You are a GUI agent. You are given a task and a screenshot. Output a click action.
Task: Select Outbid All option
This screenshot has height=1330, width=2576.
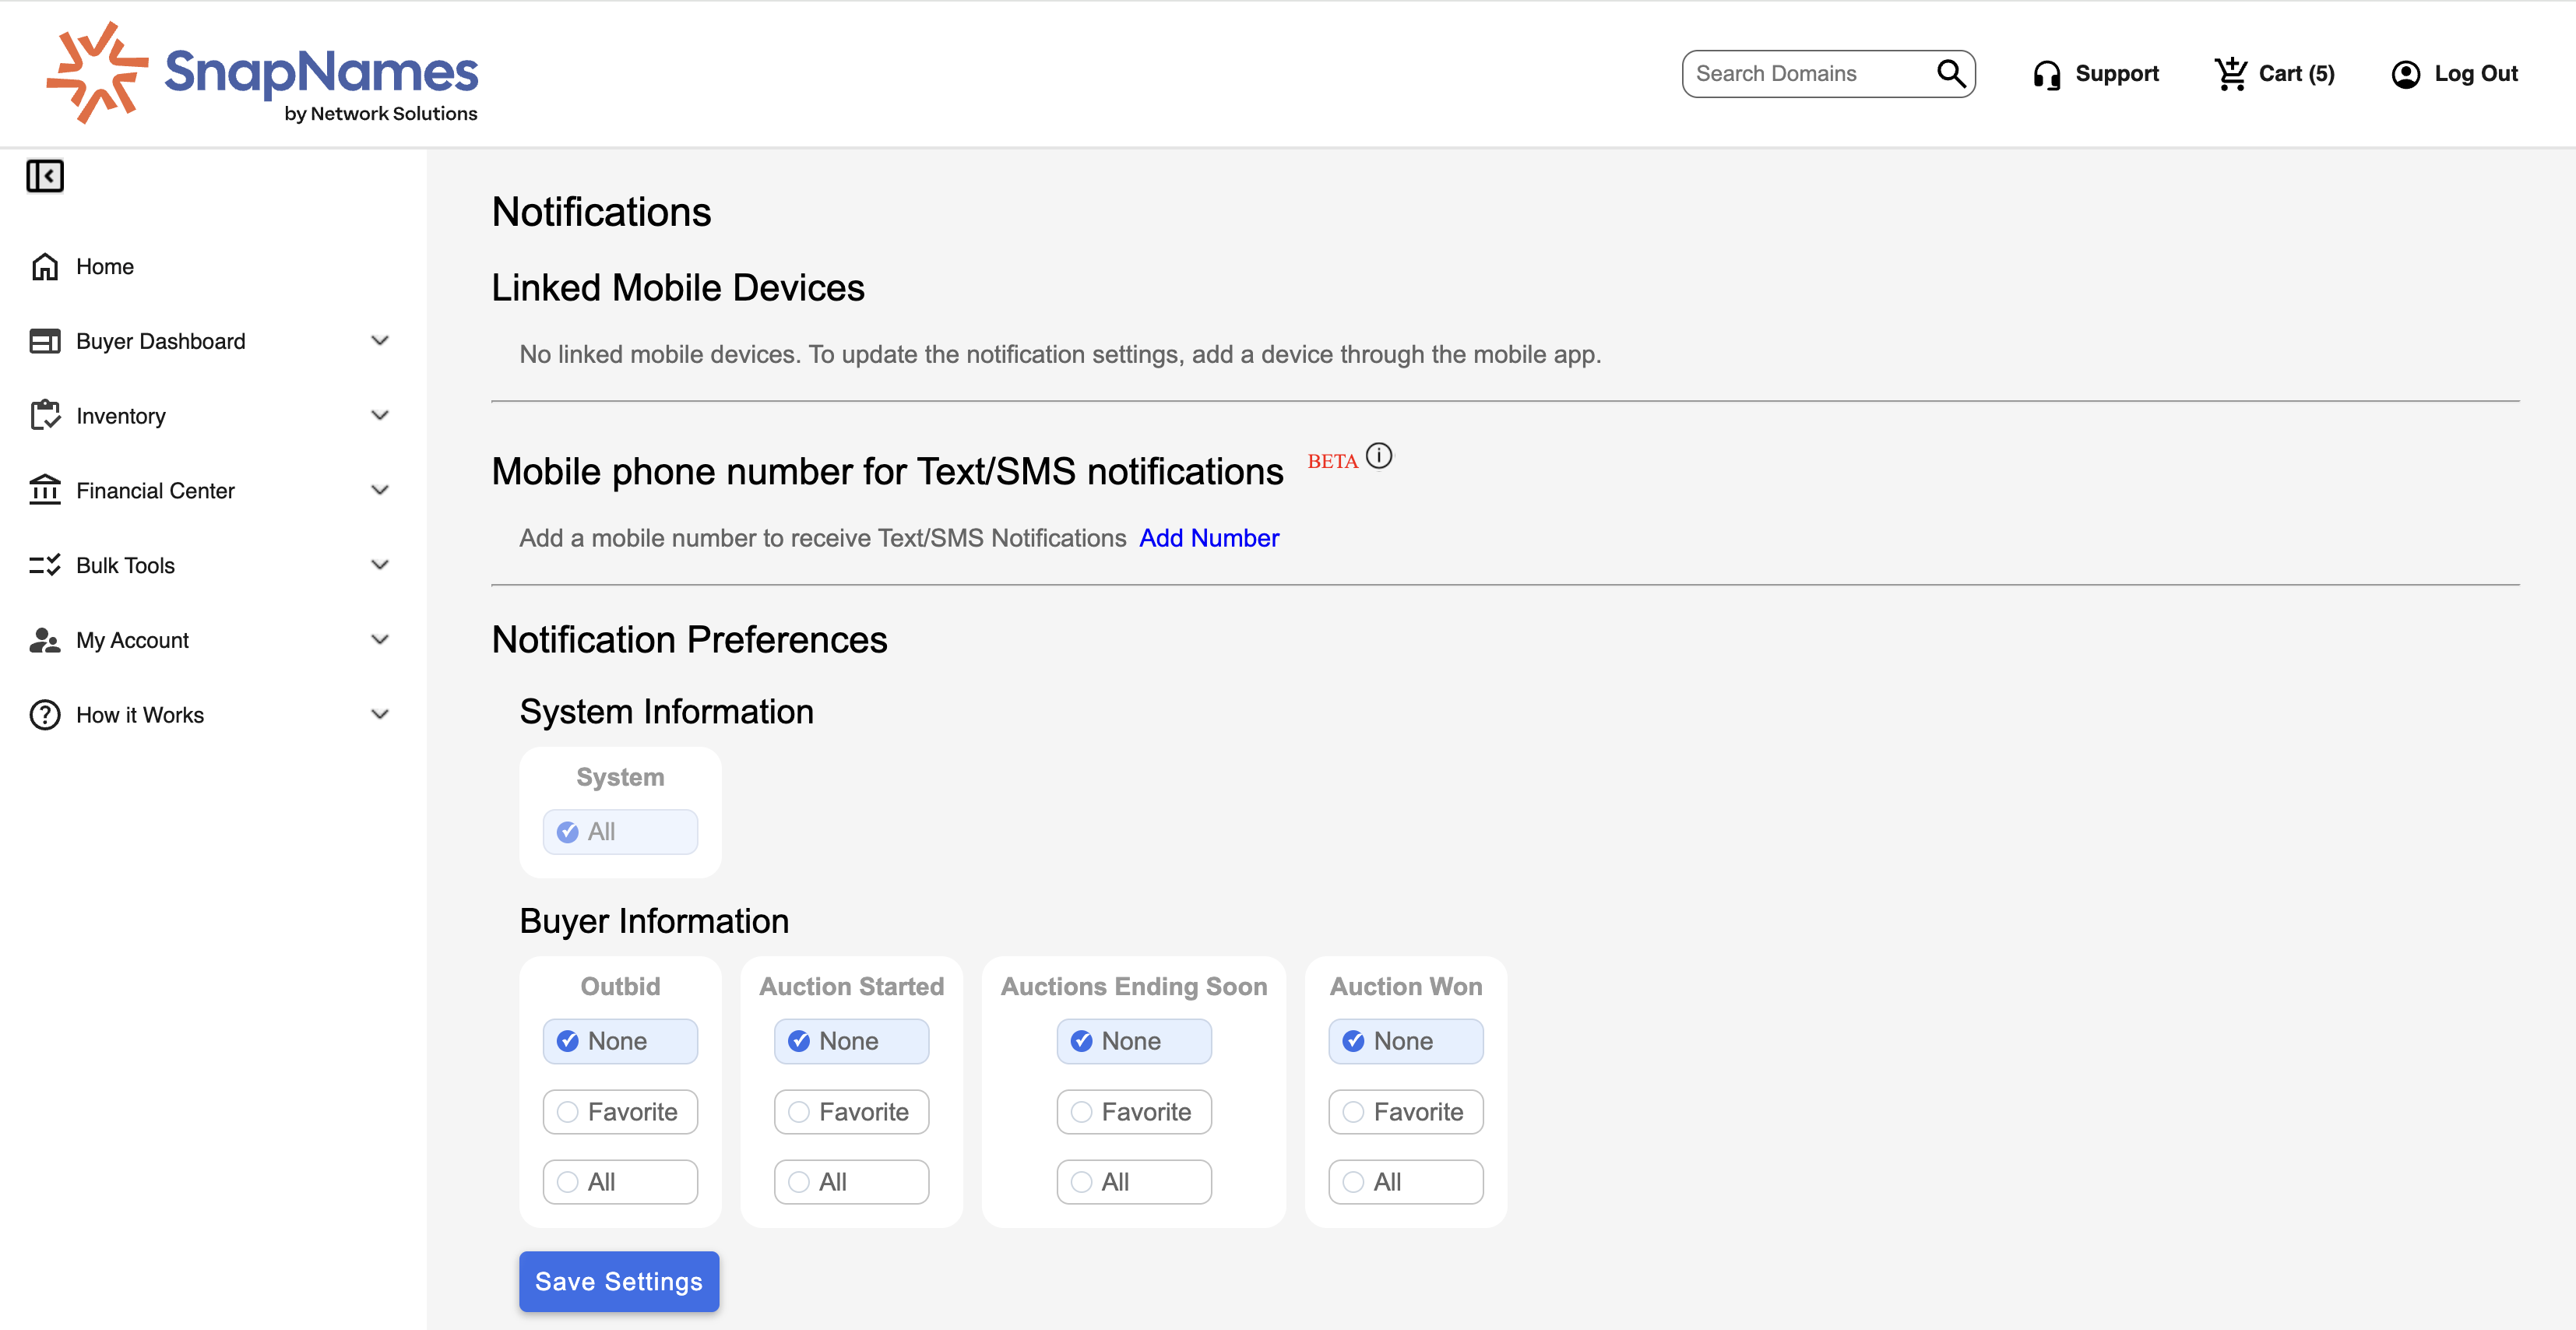[x=620, y=1181]
